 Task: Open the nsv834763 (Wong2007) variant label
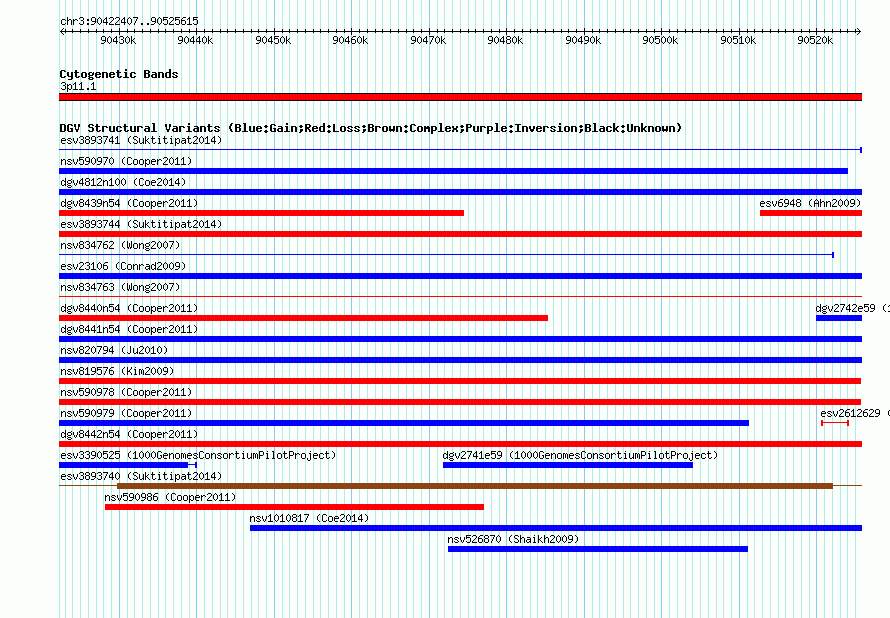click(x=120, y=287)
